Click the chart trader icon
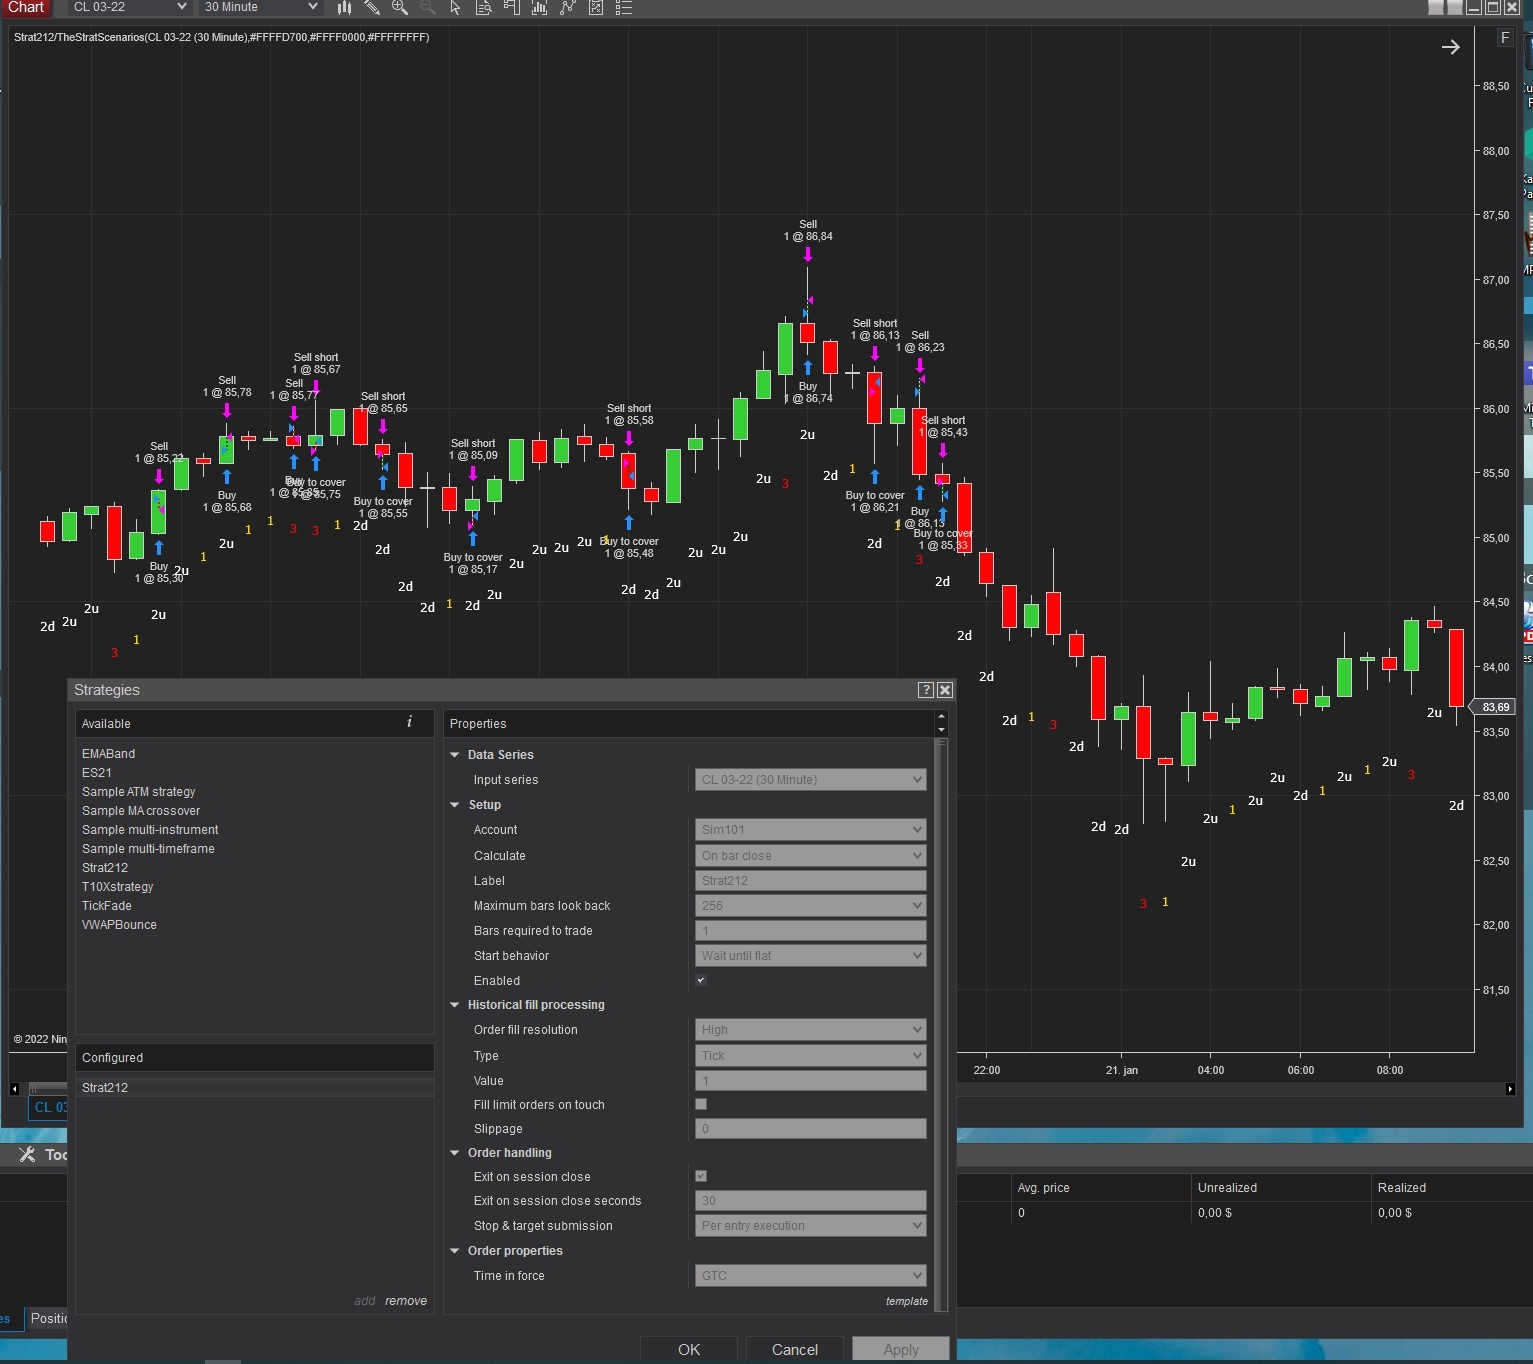Image resolution: width=1533 pixels, height=1364 pixels. click(512, 7)
